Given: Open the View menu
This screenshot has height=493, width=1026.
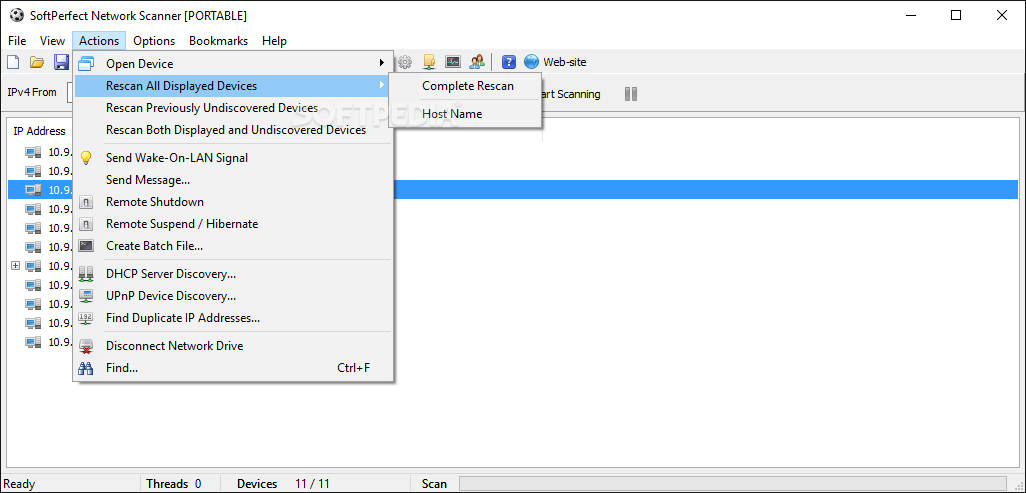Looking at the screenshot, I should (x=52, y=41).
